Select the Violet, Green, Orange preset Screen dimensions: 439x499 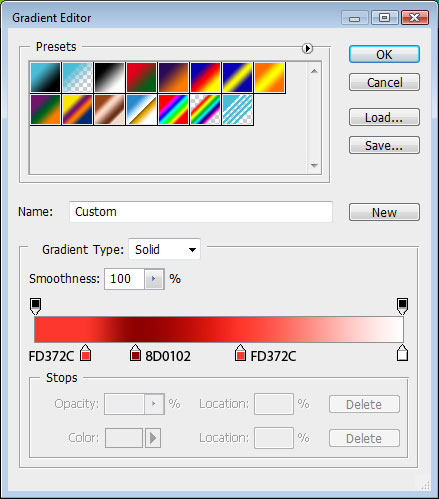tap(45, 109)
